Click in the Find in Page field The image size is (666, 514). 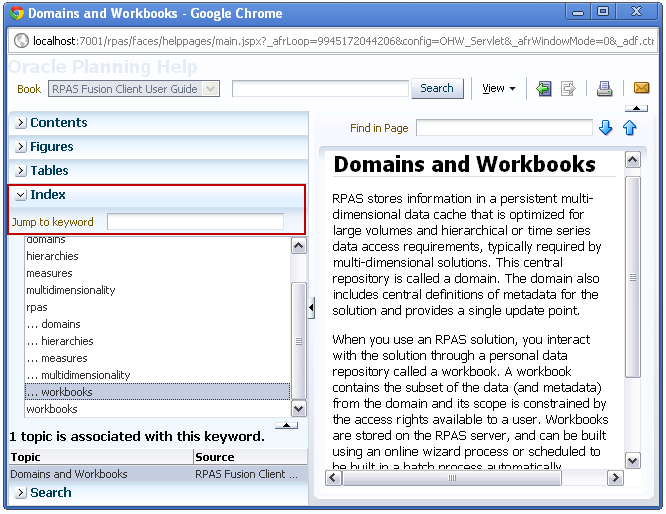coord(504,128)
